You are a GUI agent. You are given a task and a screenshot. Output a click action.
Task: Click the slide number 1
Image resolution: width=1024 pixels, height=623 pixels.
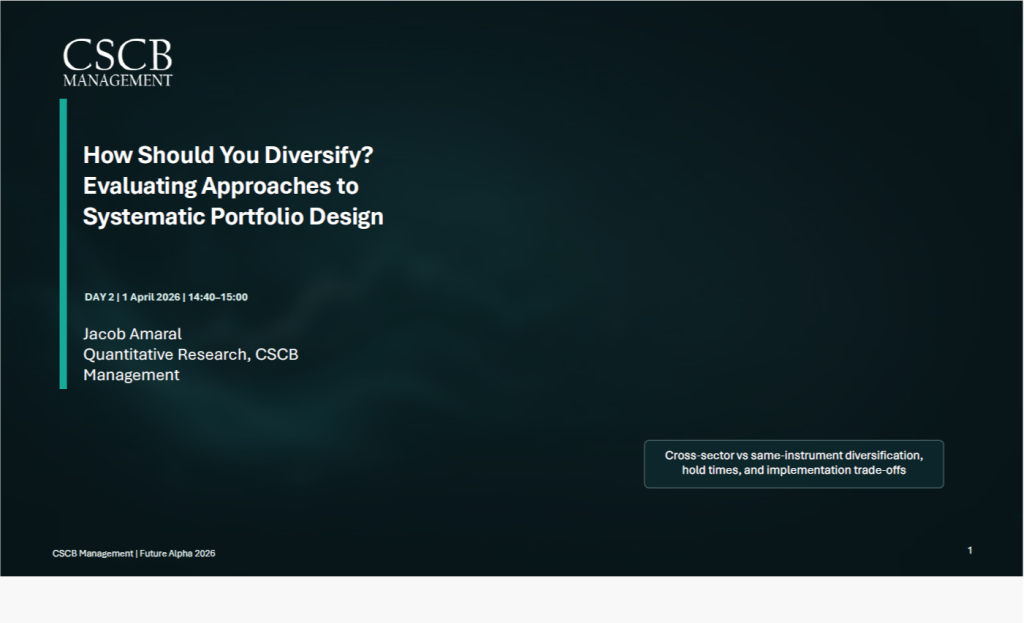pyautogui.click(x=969, y=550)
